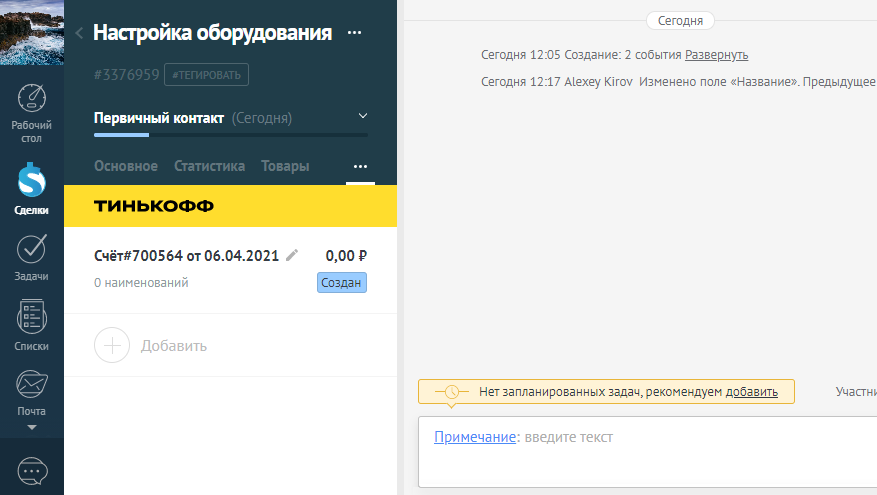Switch to the Статистика tab

coord(209,166)
